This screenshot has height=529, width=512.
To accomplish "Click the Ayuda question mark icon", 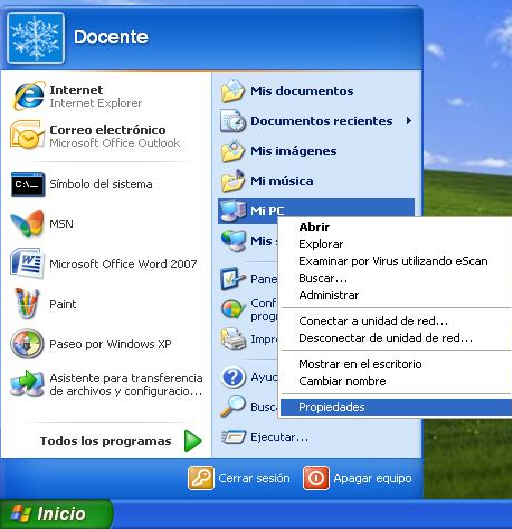I will 233,377.
